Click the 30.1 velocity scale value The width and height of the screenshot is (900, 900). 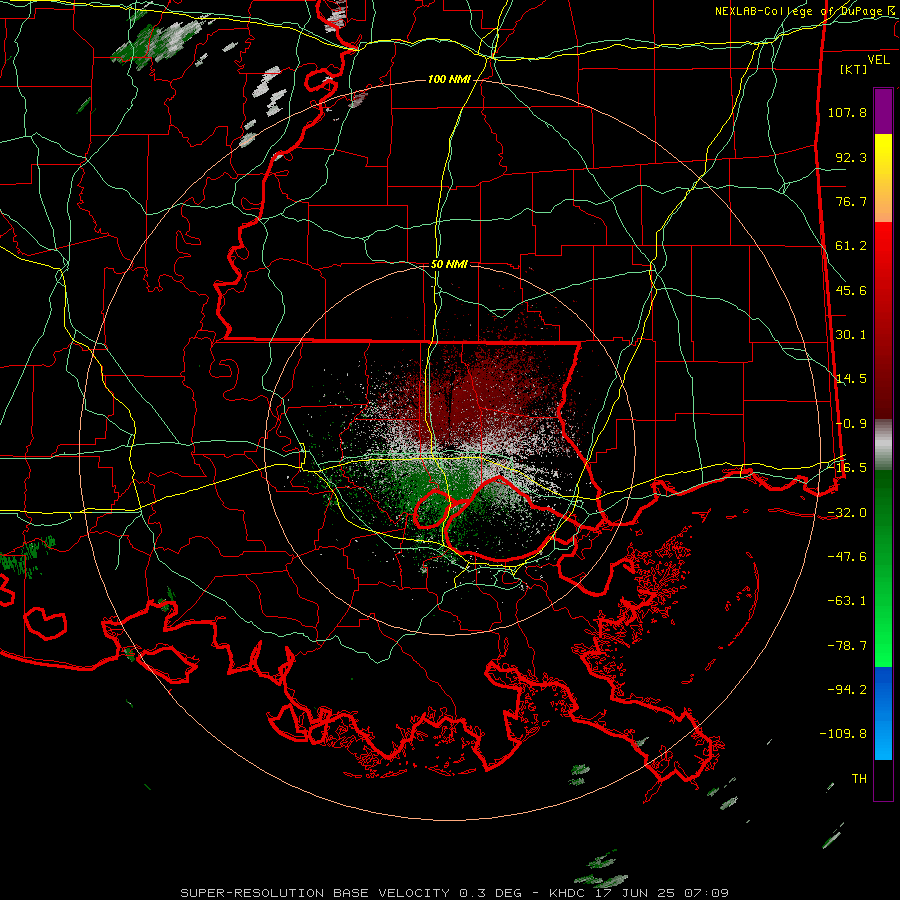851,335
